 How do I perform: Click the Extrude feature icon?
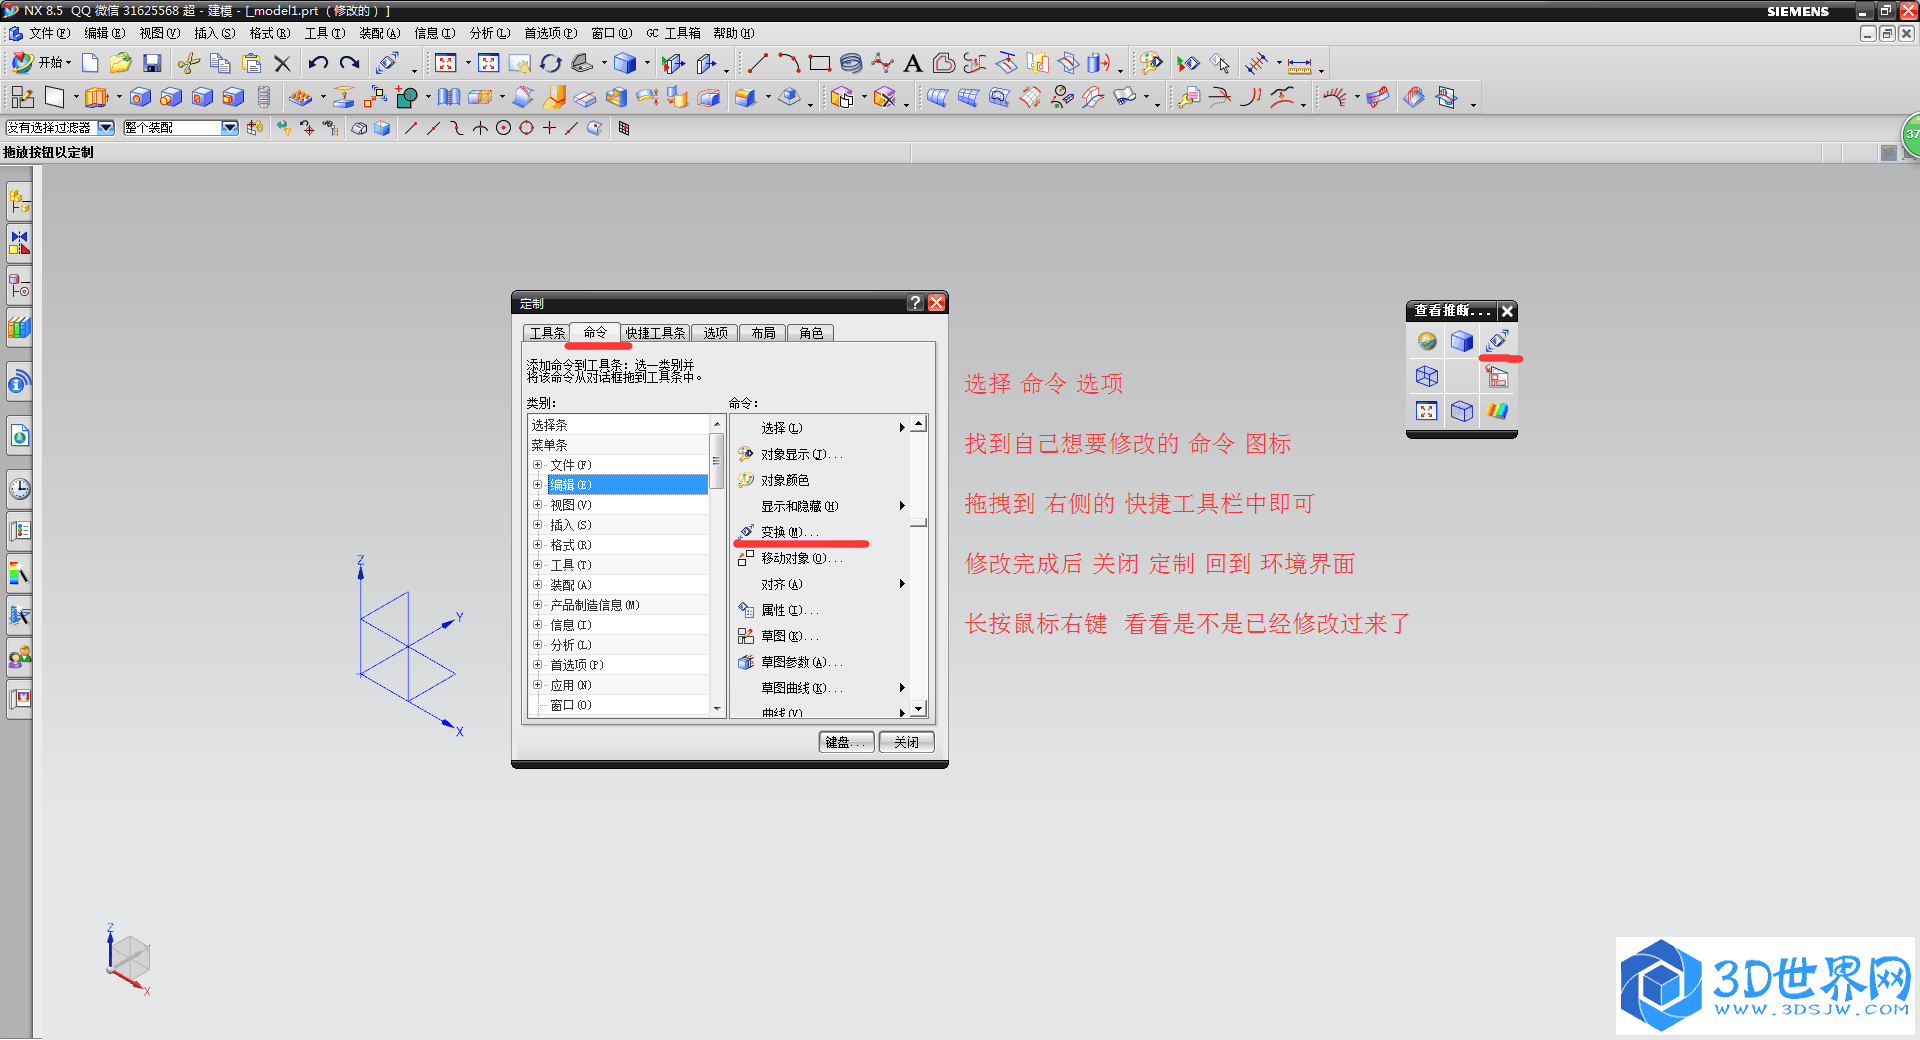[97, 97]
